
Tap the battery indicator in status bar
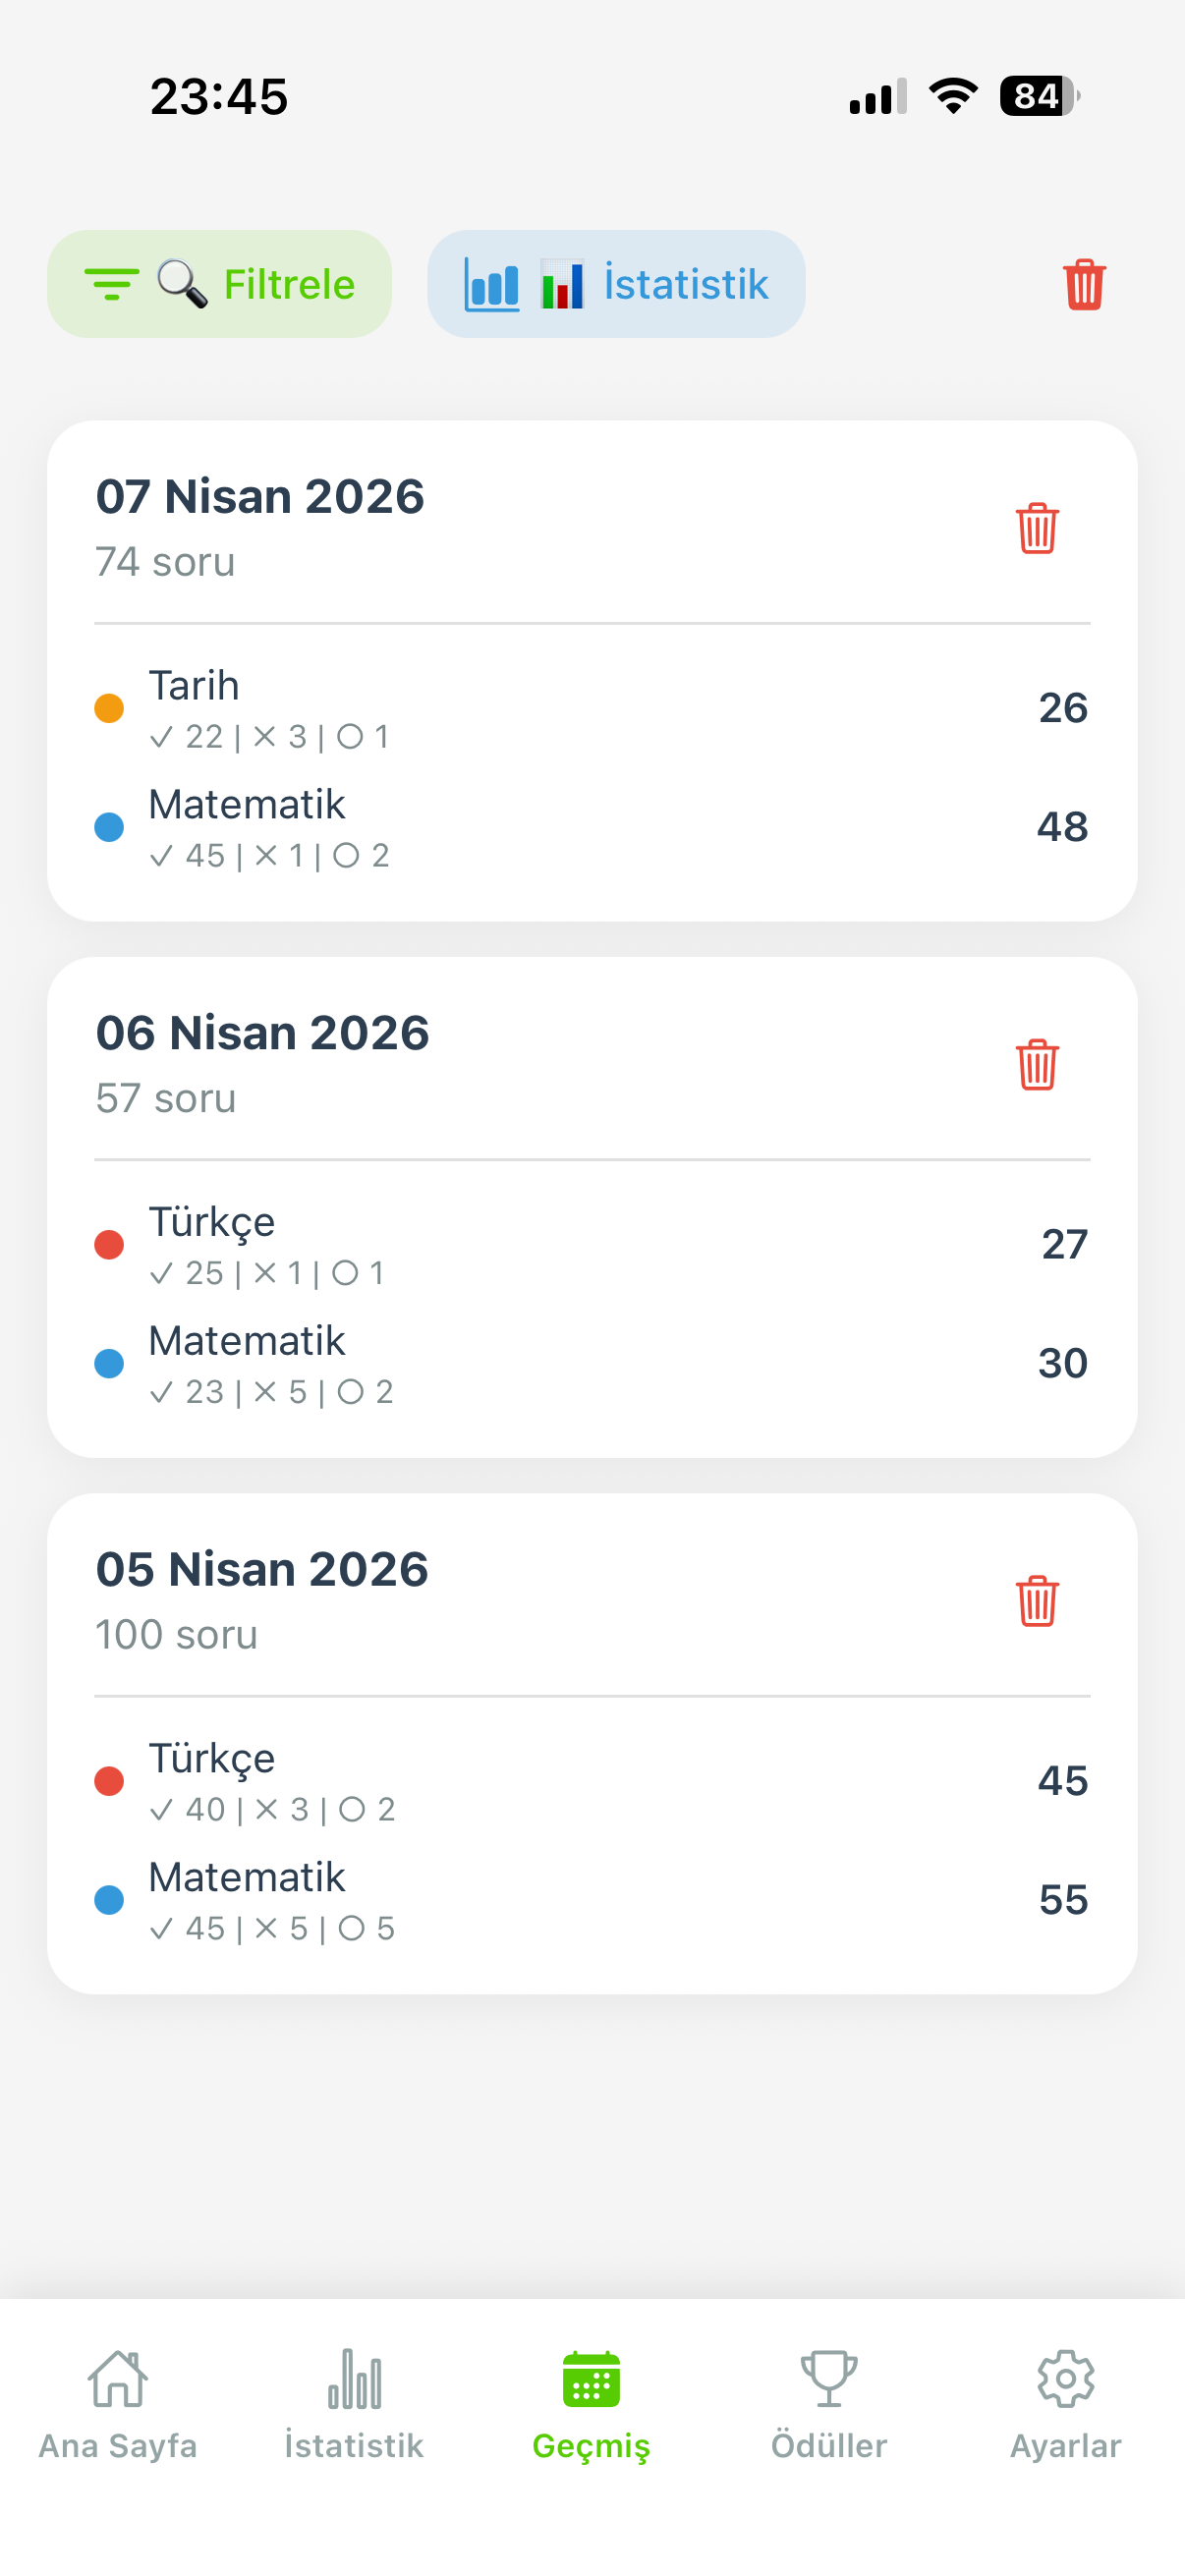coord(1039,96)
